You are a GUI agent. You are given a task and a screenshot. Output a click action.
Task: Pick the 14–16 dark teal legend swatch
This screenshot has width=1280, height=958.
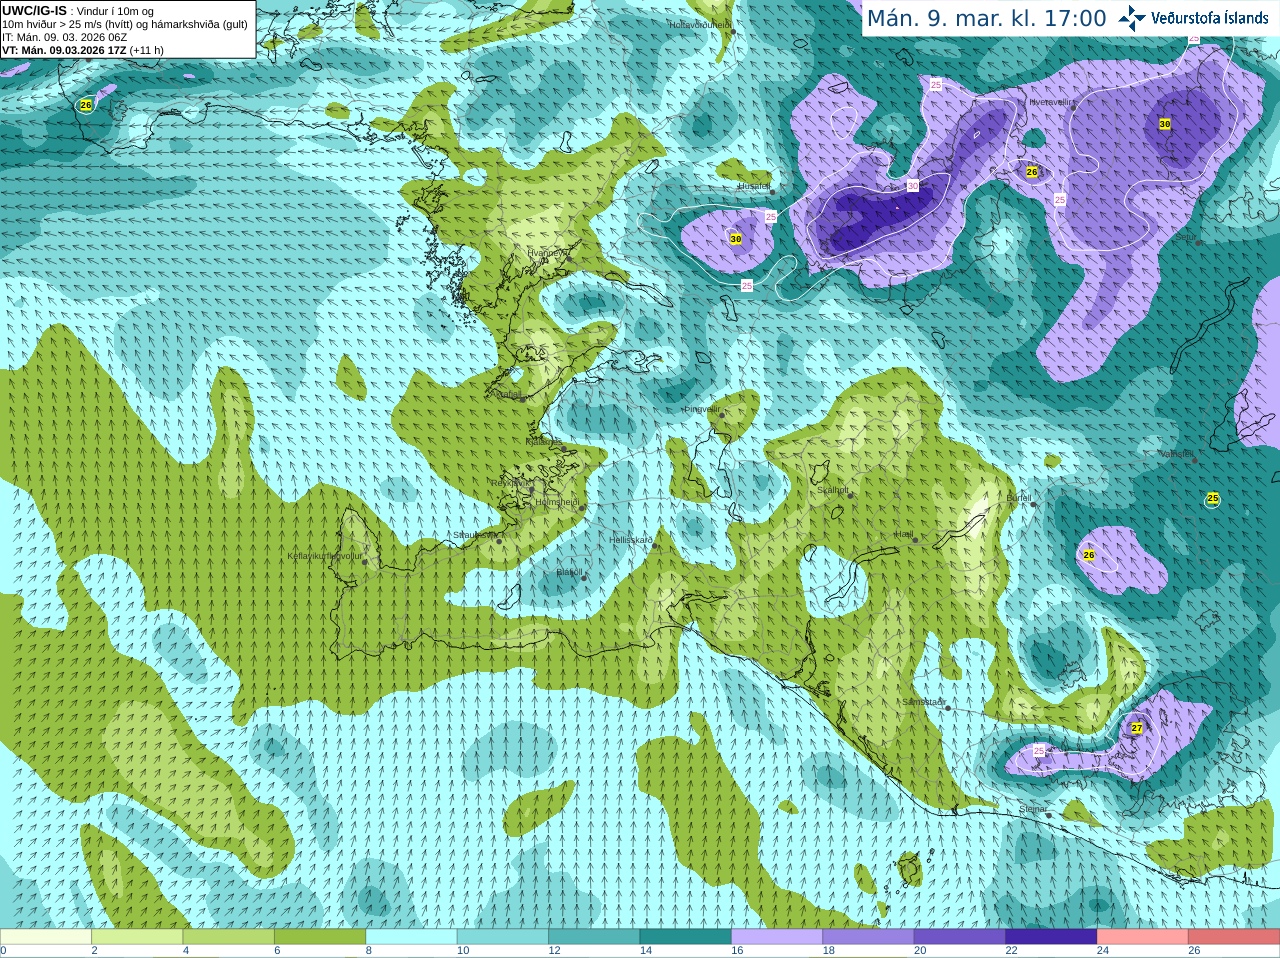coord(685,937)
